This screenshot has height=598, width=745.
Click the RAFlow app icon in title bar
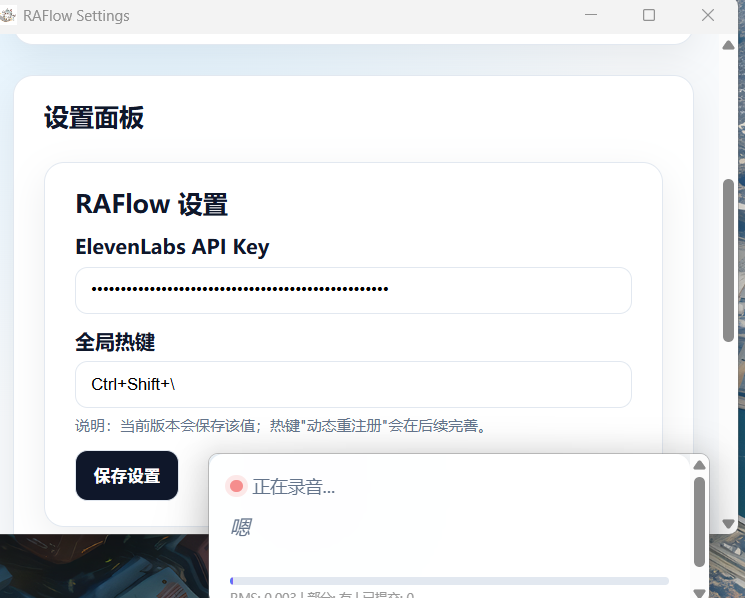[x=8, y=15]
